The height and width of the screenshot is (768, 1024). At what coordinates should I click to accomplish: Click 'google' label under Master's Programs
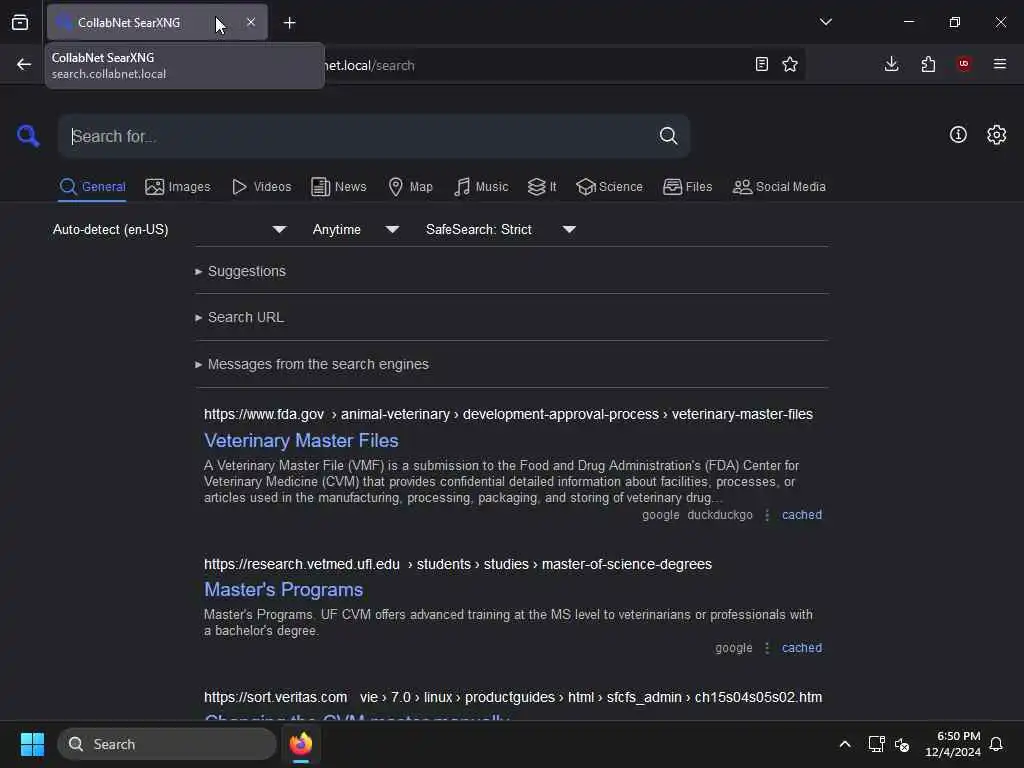pyautogui.click(x=733, y=648)
